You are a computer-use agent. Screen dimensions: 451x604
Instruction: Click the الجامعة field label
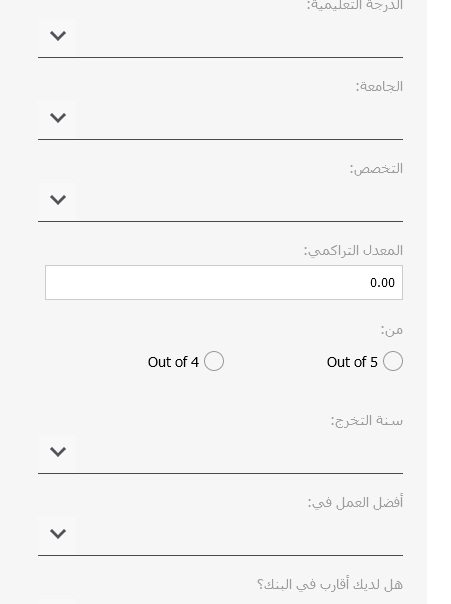(379, 86)
